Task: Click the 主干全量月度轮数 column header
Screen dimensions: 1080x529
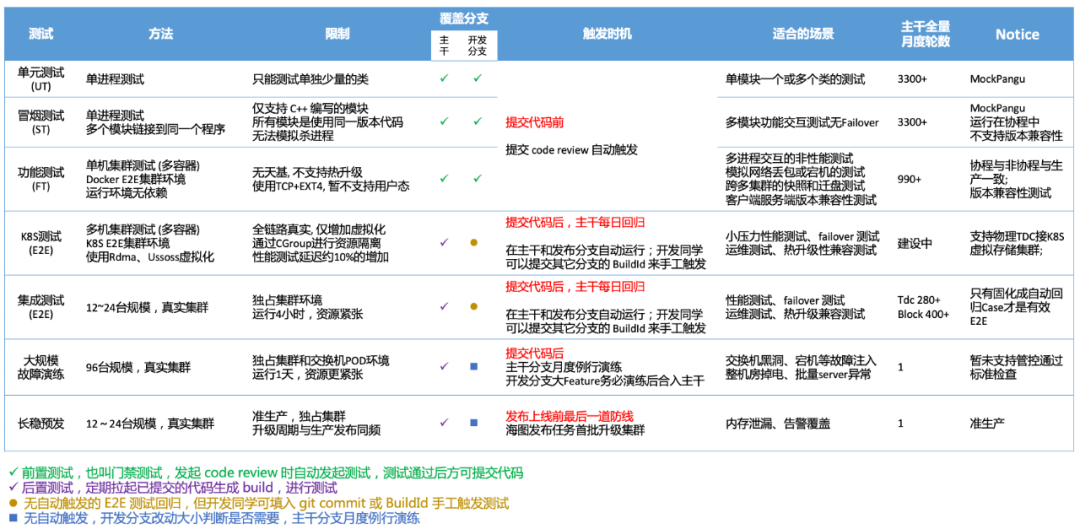Action: [925, 34]
